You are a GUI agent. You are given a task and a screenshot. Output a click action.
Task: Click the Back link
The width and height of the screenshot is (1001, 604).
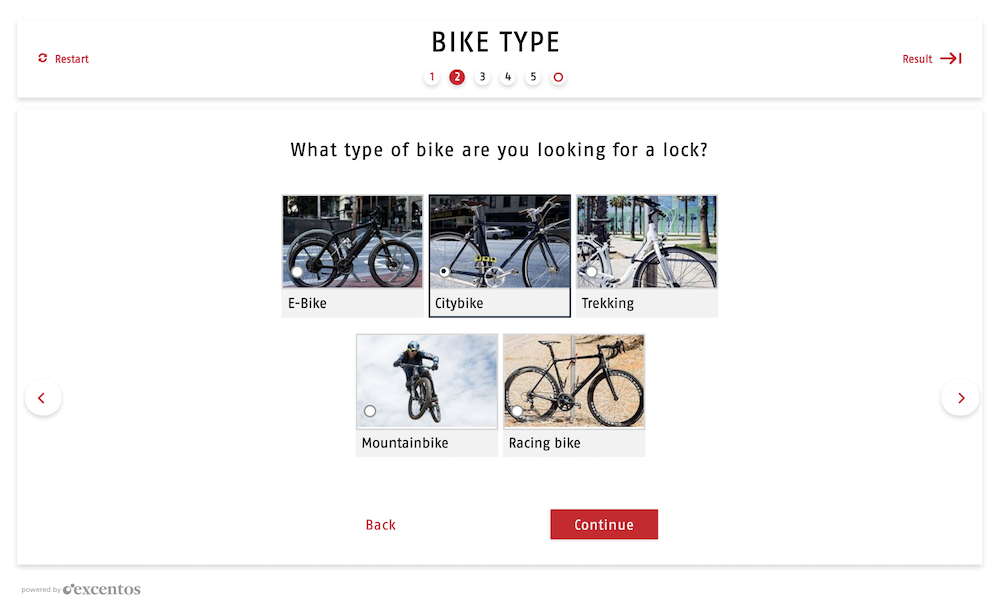coord(381,525)
